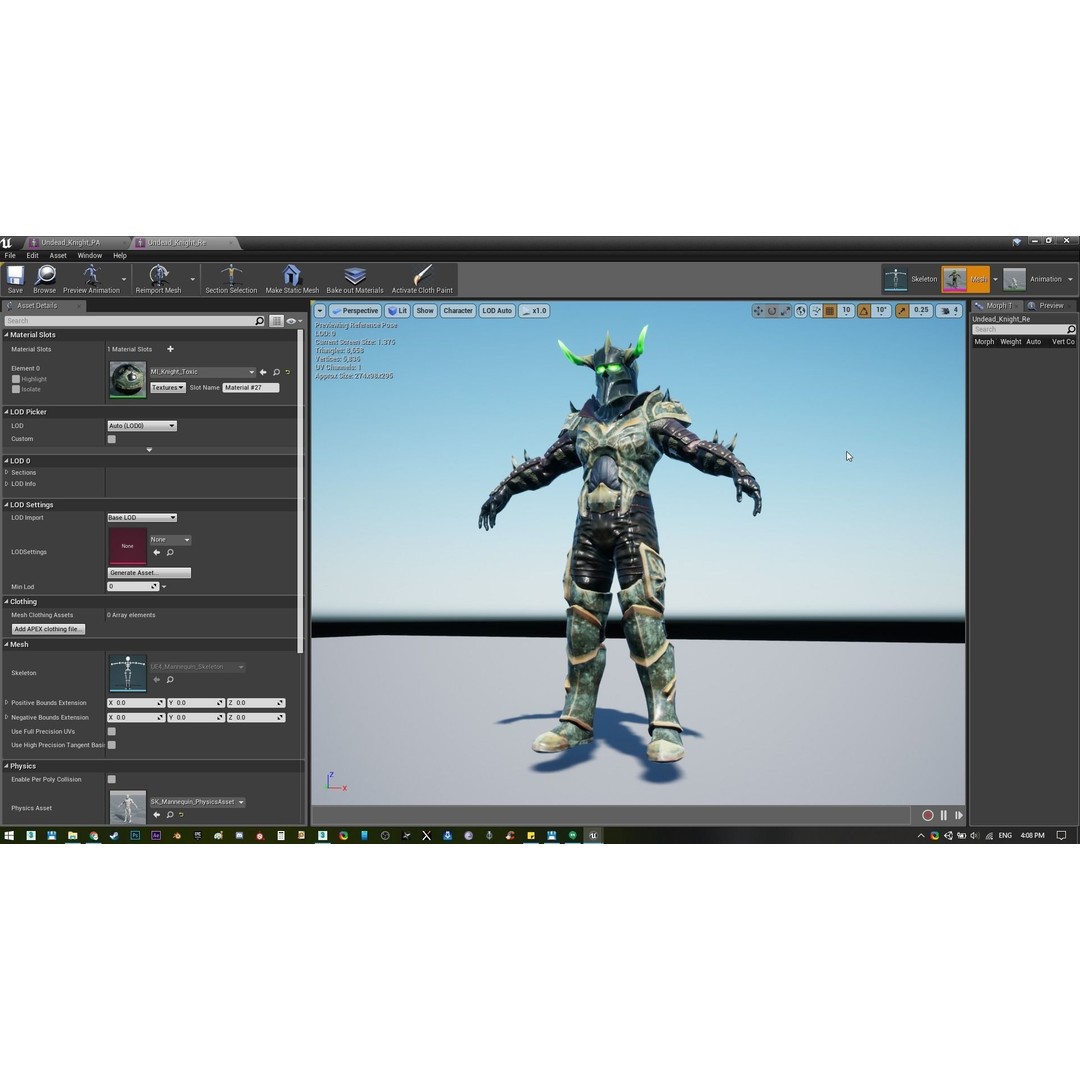Image resolution: width=1080 pixels, height=1080 pixels.
Task: Click the record button in viewport
Action: [928, 816]
